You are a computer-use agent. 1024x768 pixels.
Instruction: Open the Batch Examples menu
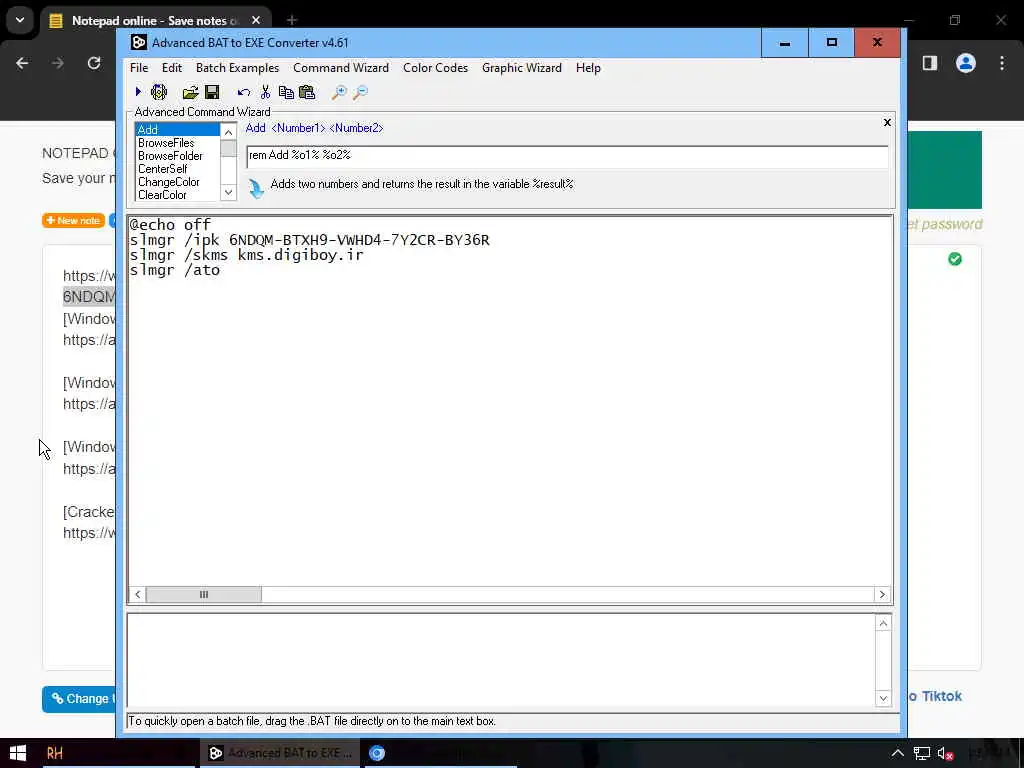tap(237, 68)
